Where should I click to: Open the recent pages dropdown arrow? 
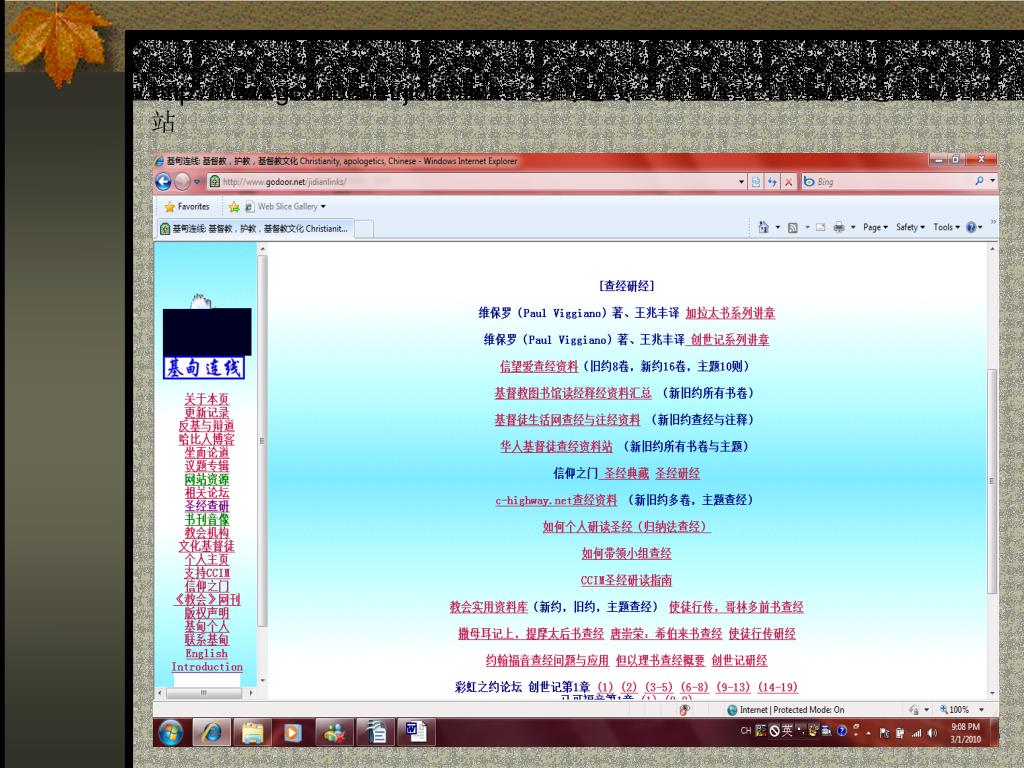(197, 182)
